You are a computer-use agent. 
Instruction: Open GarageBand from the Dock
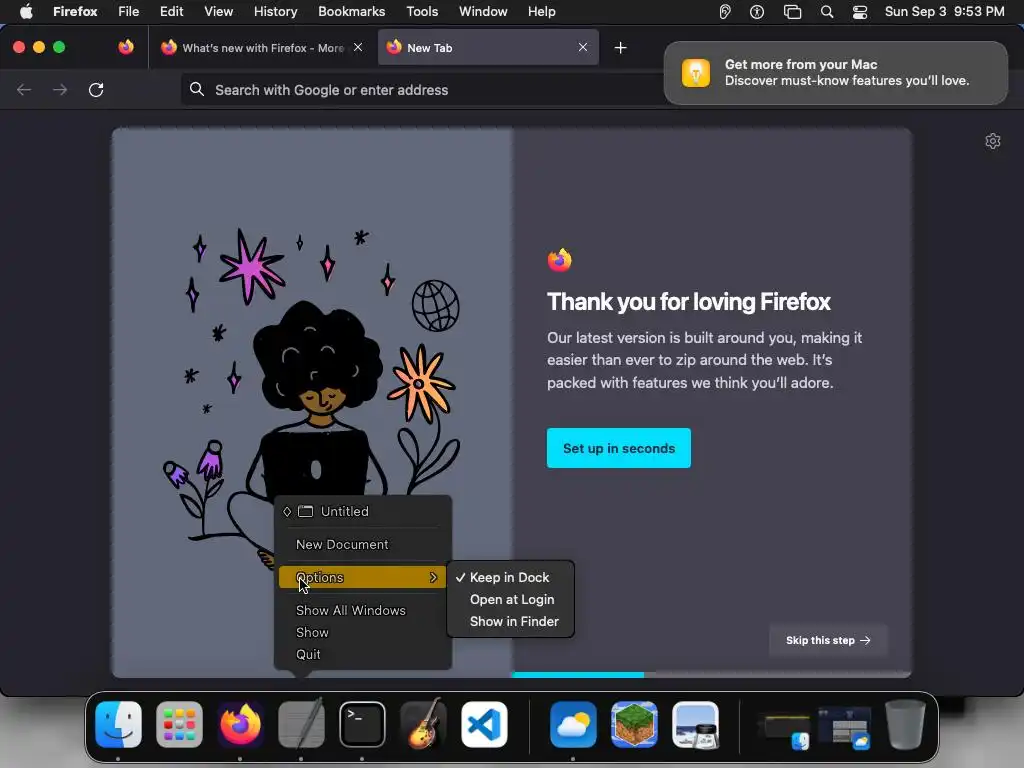[423, 725]
